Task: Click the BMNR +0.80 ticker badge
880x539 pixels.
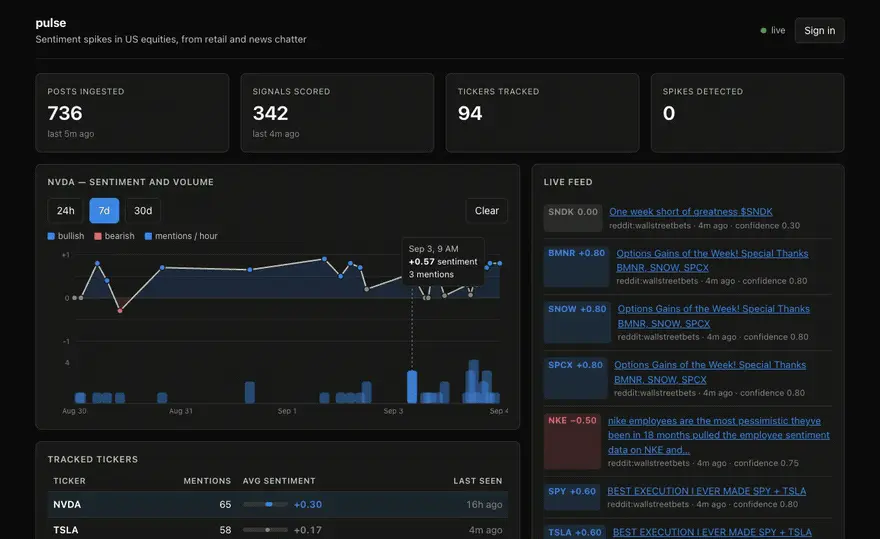Action: point(576,266)
